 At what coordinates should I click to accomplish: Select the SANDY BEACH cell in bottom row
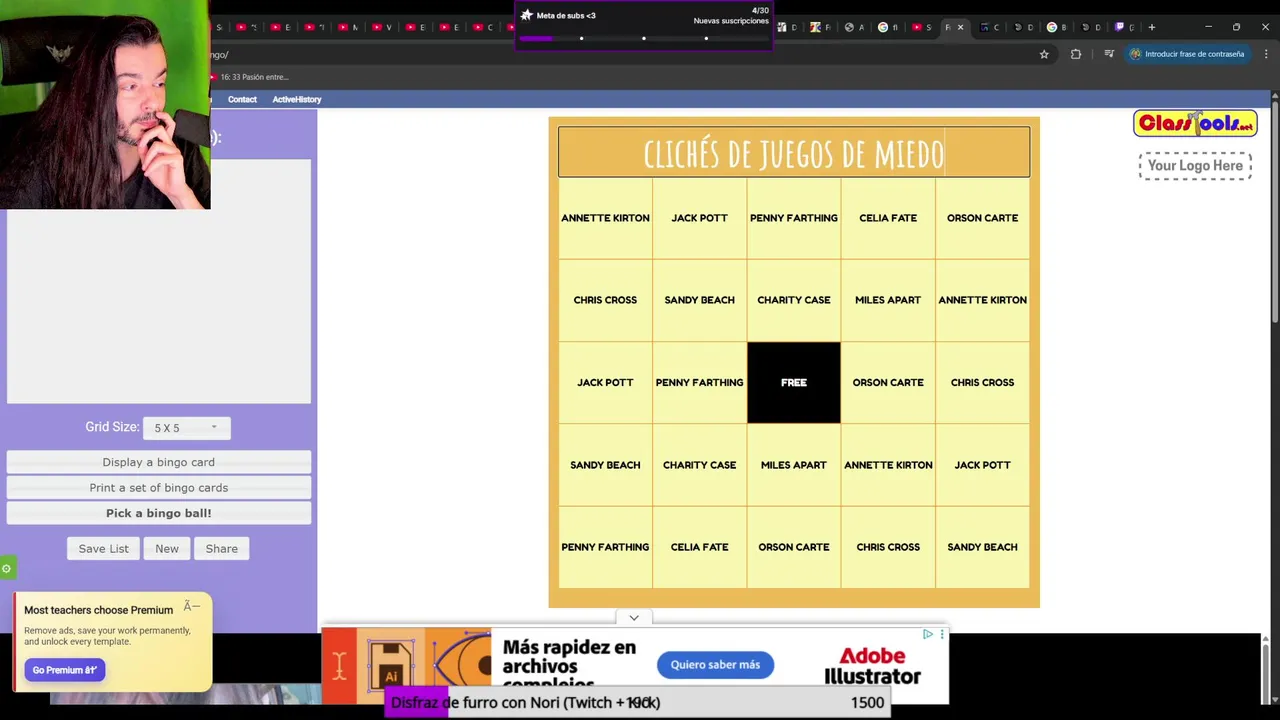point(982,547)
